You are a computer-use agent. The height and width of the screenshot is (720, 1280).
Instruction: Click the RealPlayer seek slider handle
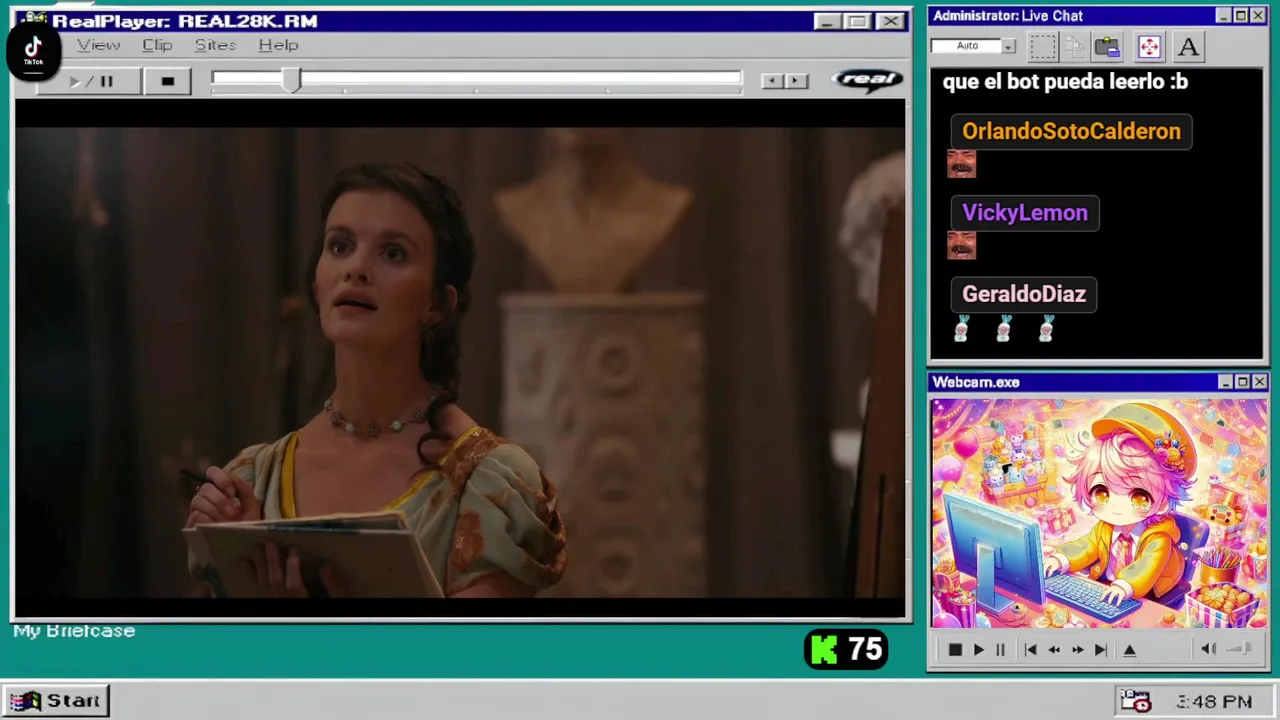coord(290,82)
